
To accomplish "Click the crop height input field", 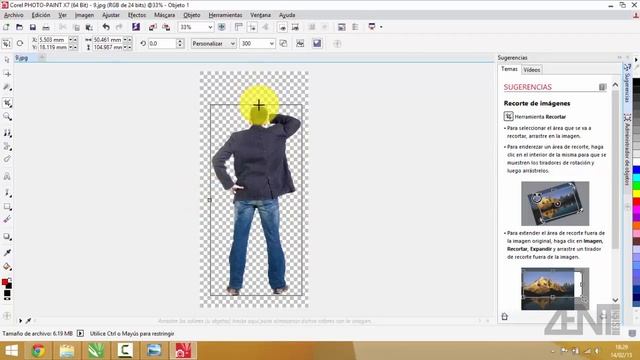I will click(x=108, y=47).
